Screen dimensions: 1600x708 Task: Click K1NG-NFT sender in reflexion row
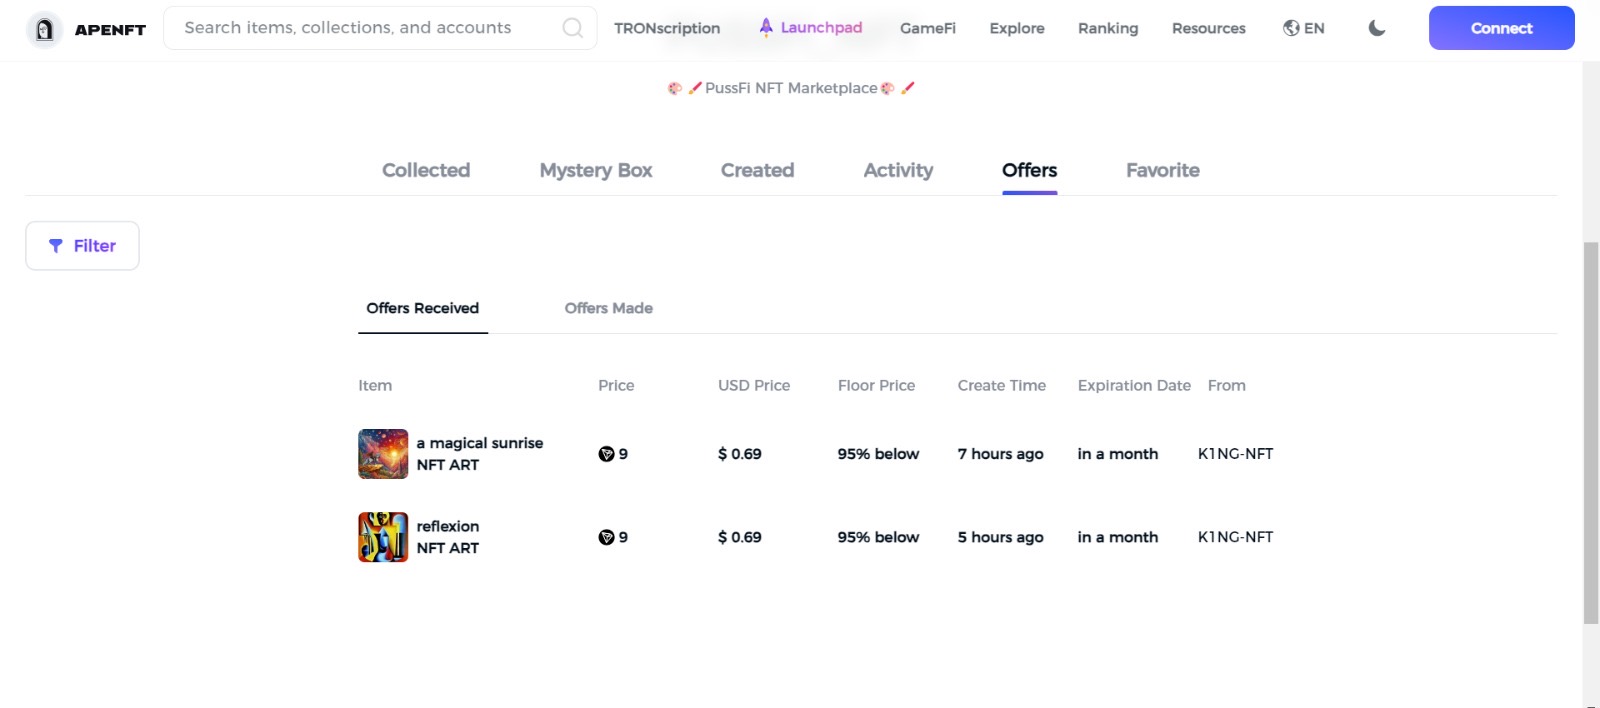[x=1235, y=537]
